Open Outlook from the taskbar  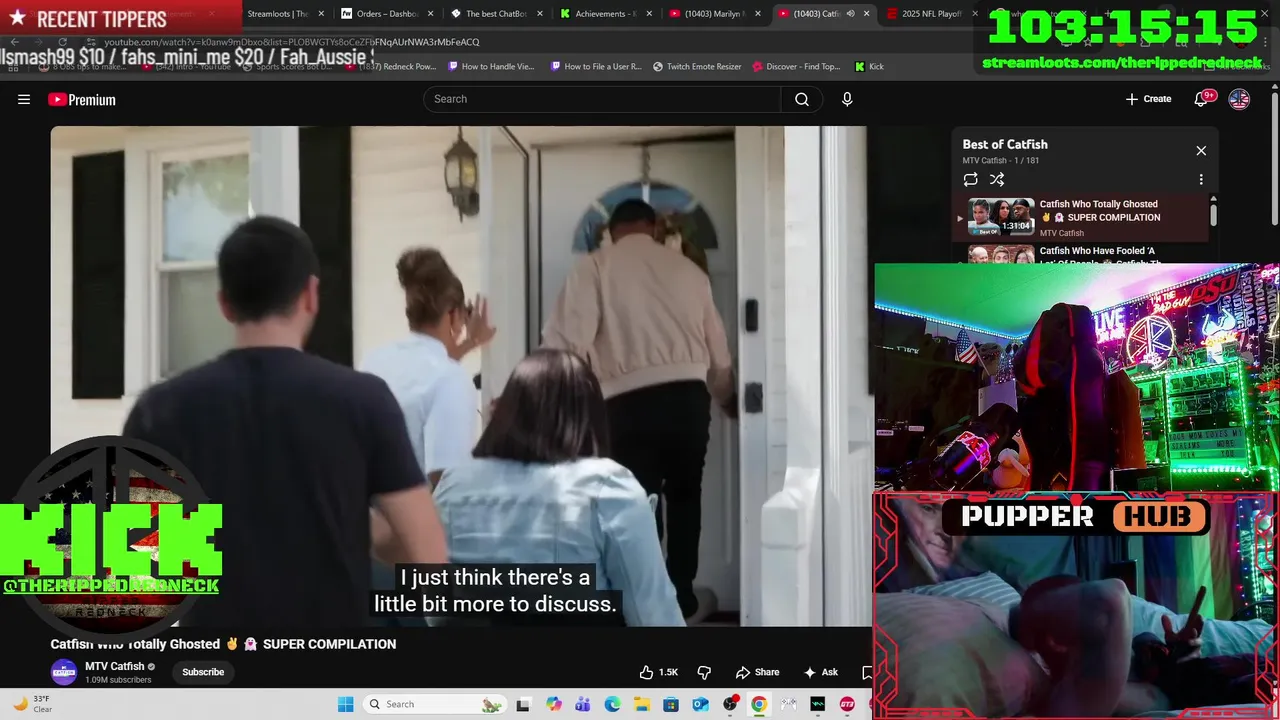[x=700, y=704]
